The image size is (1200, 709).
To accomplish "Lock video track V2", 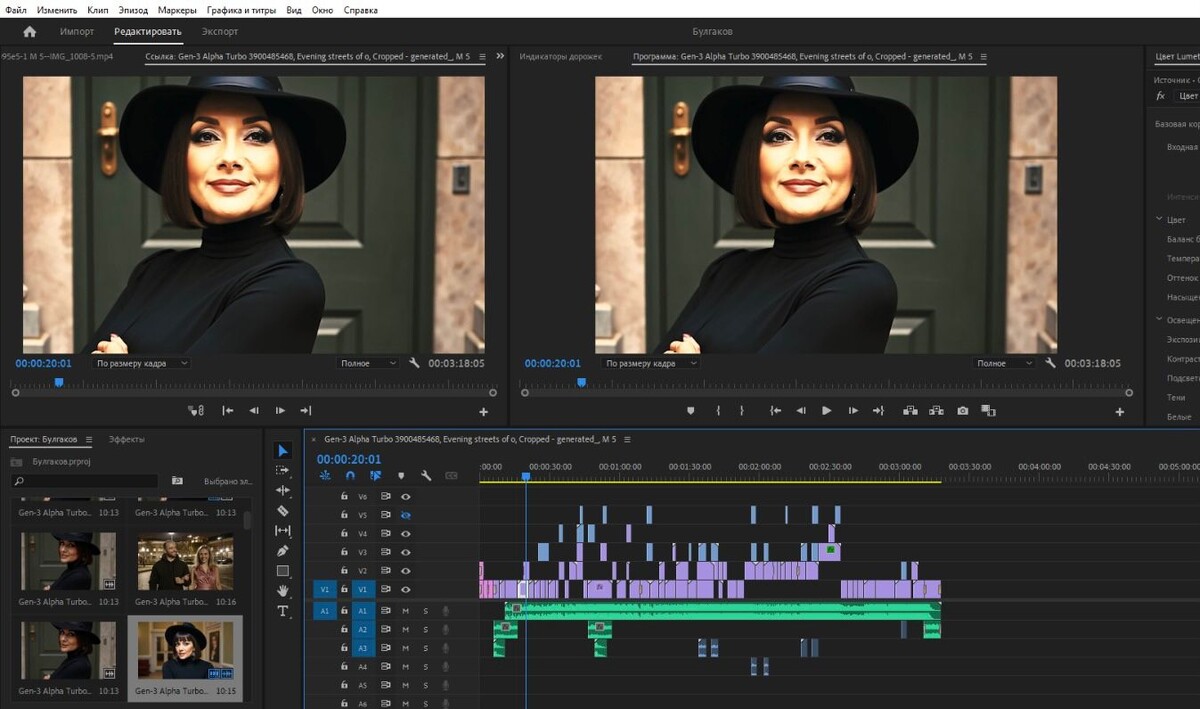I will [x=344, y=571].
